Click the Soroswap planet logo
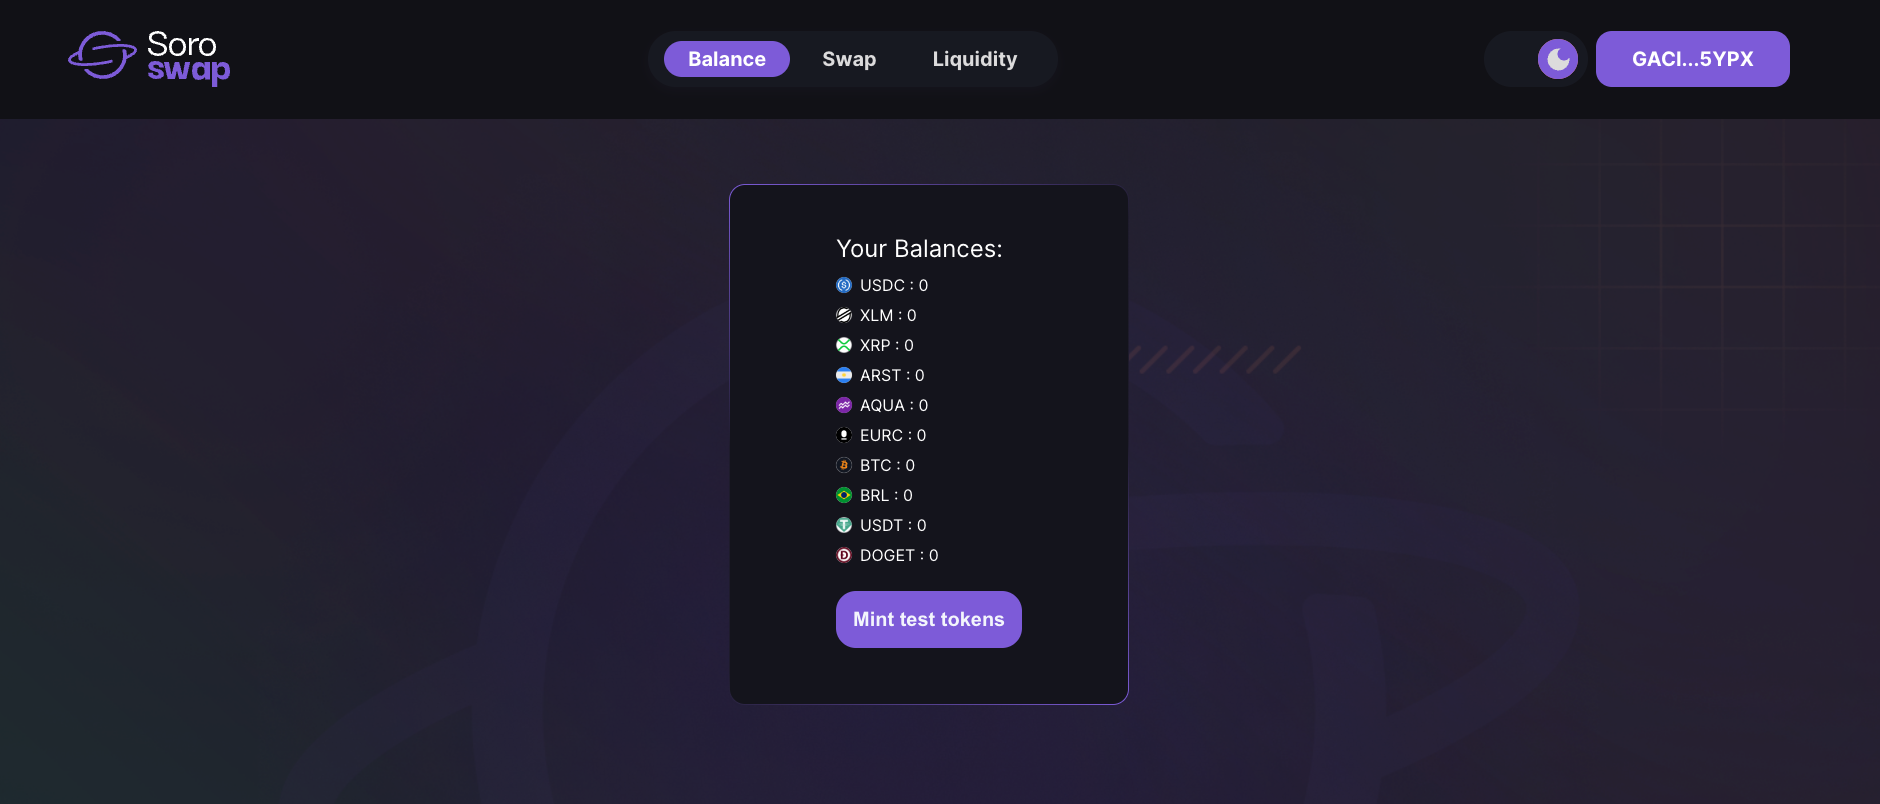1880x804 pixels. tap(102, 55)
